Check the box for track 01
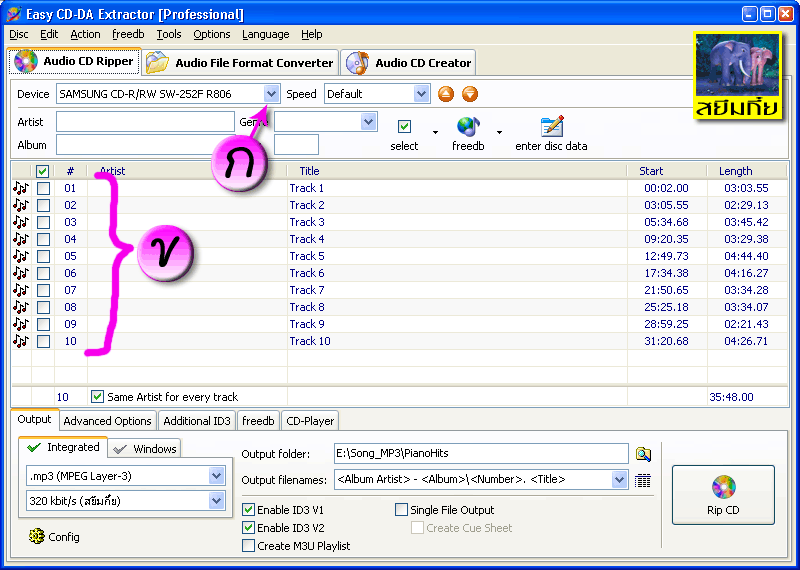Screen dimensions: 800x570 point(43,188)
